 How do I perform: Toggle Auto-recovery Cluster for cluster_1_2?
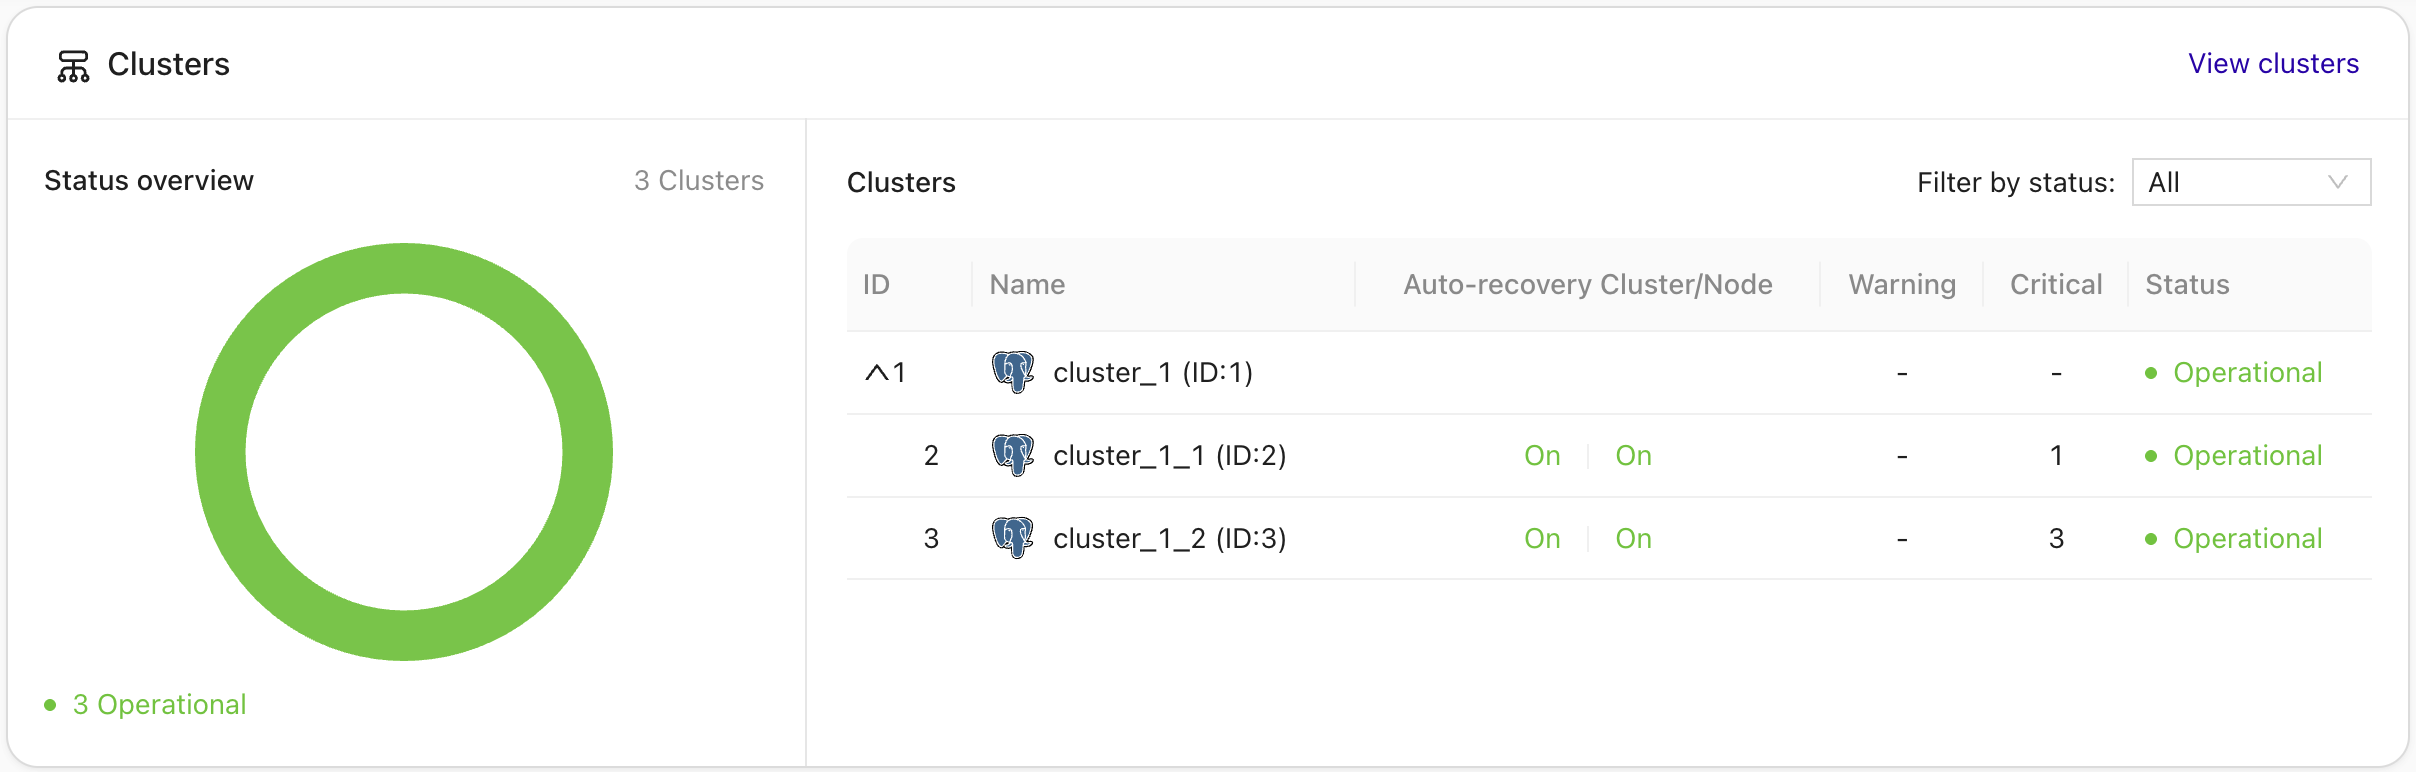[1541, 538]
